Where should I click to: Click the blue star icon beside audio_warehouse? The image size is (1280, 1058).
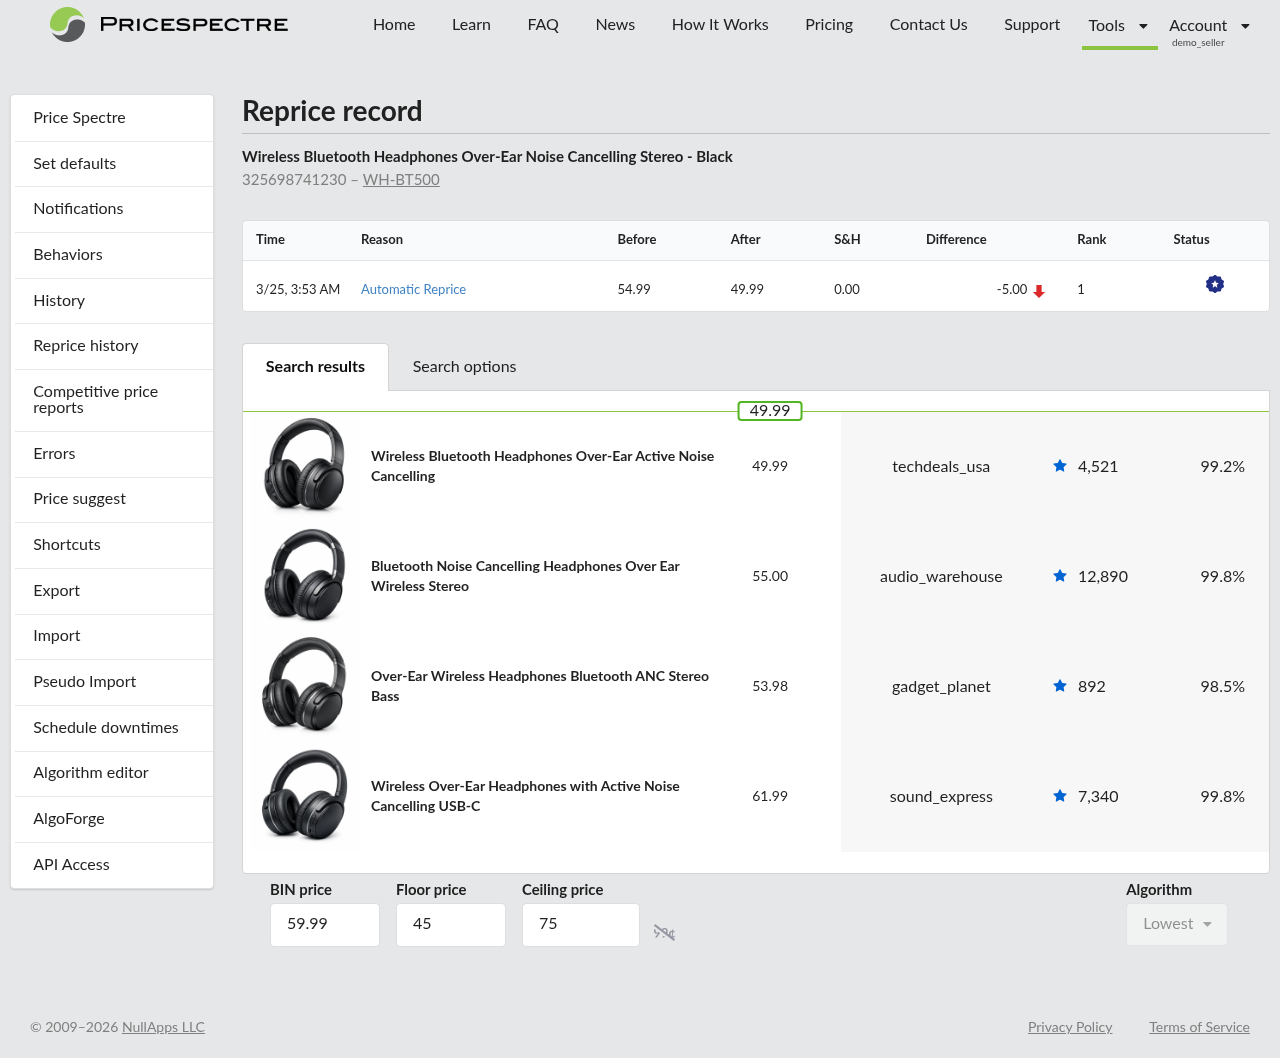tap(1059, 575)
